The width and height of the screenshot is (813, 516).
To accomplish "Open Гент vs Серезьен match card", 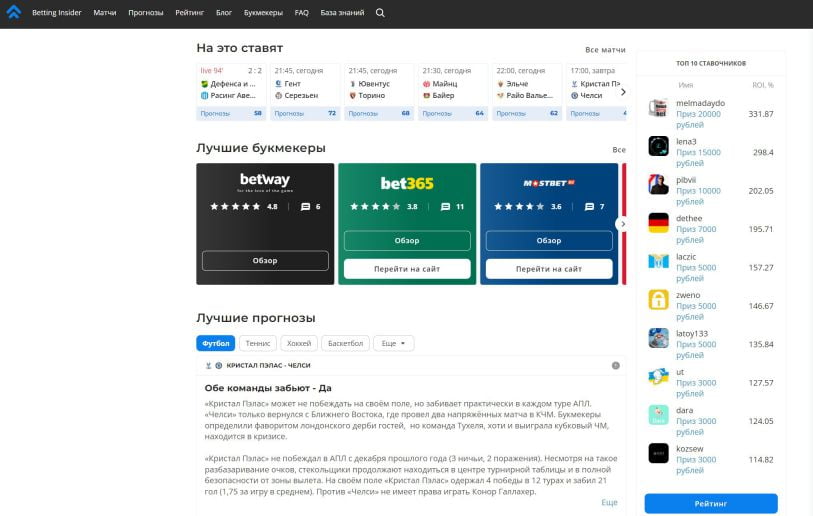I will click(305, 92).
